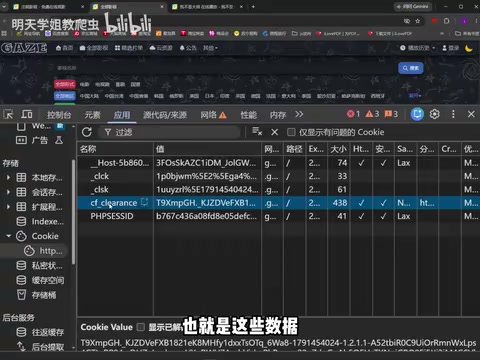Open the AI assistance icon in DevTools
Screen dimensions: 480x360
(417, 114)
